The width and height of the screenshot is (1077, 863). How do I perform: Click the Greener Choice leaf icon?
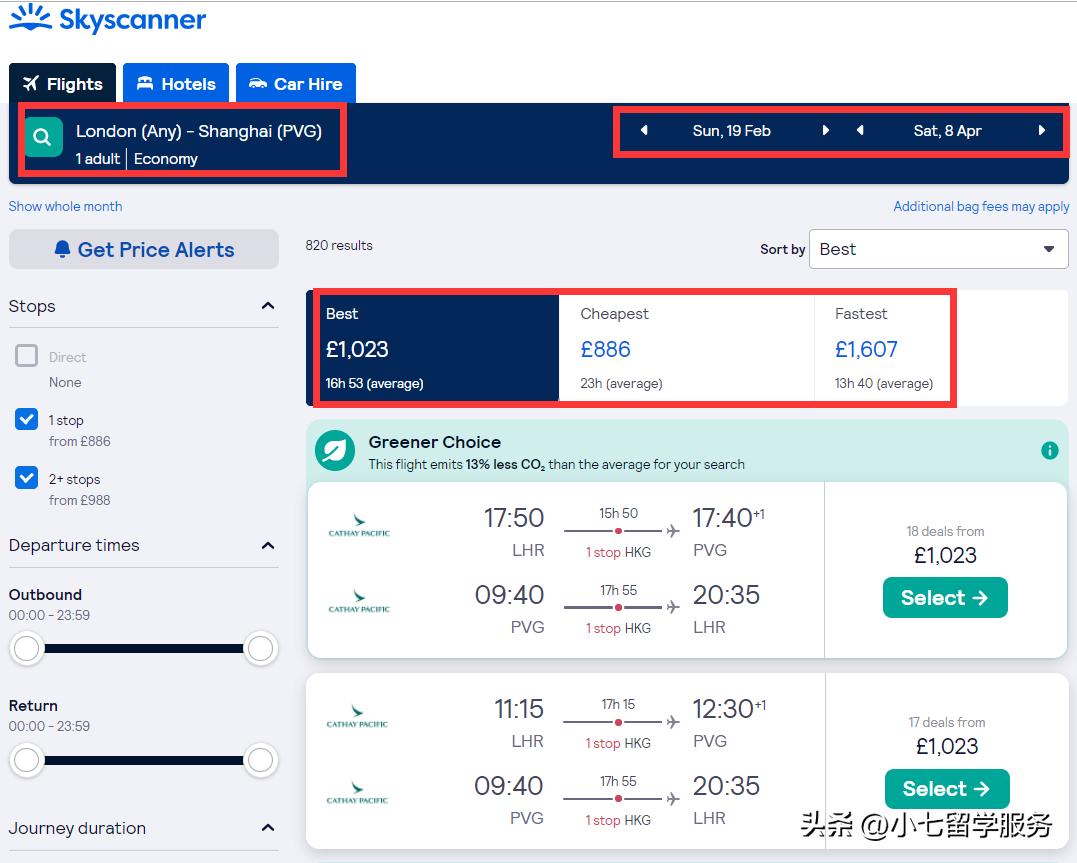[335, 451]
